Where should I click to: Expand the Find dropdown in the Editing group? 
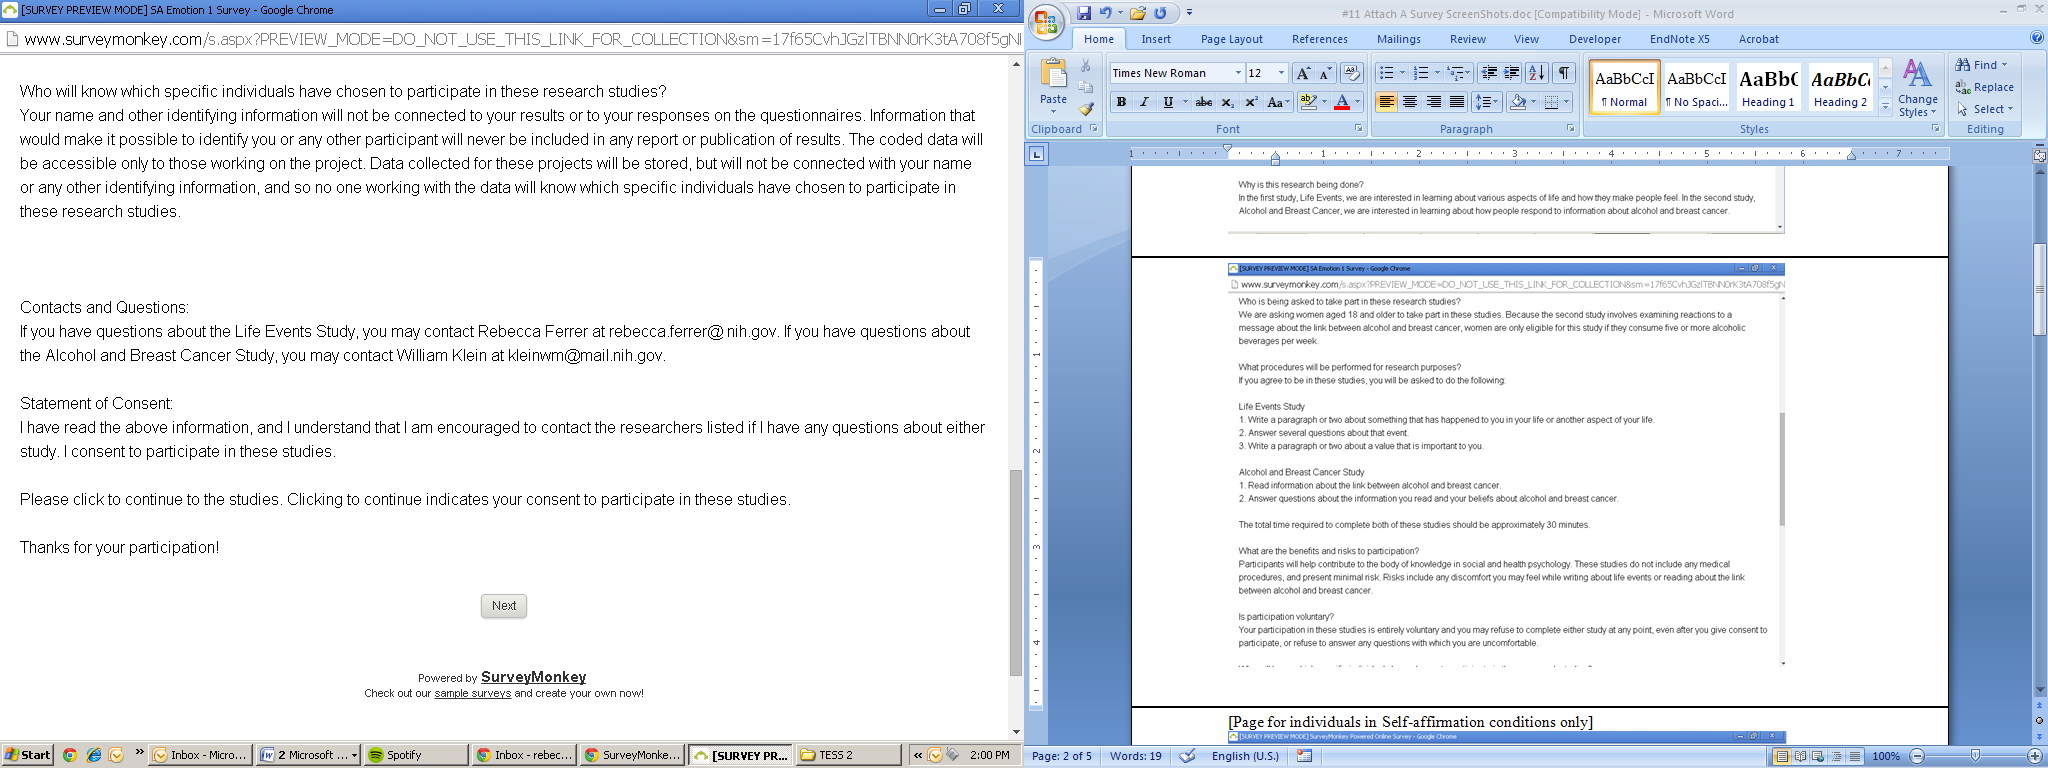[x=2005, y=65]
